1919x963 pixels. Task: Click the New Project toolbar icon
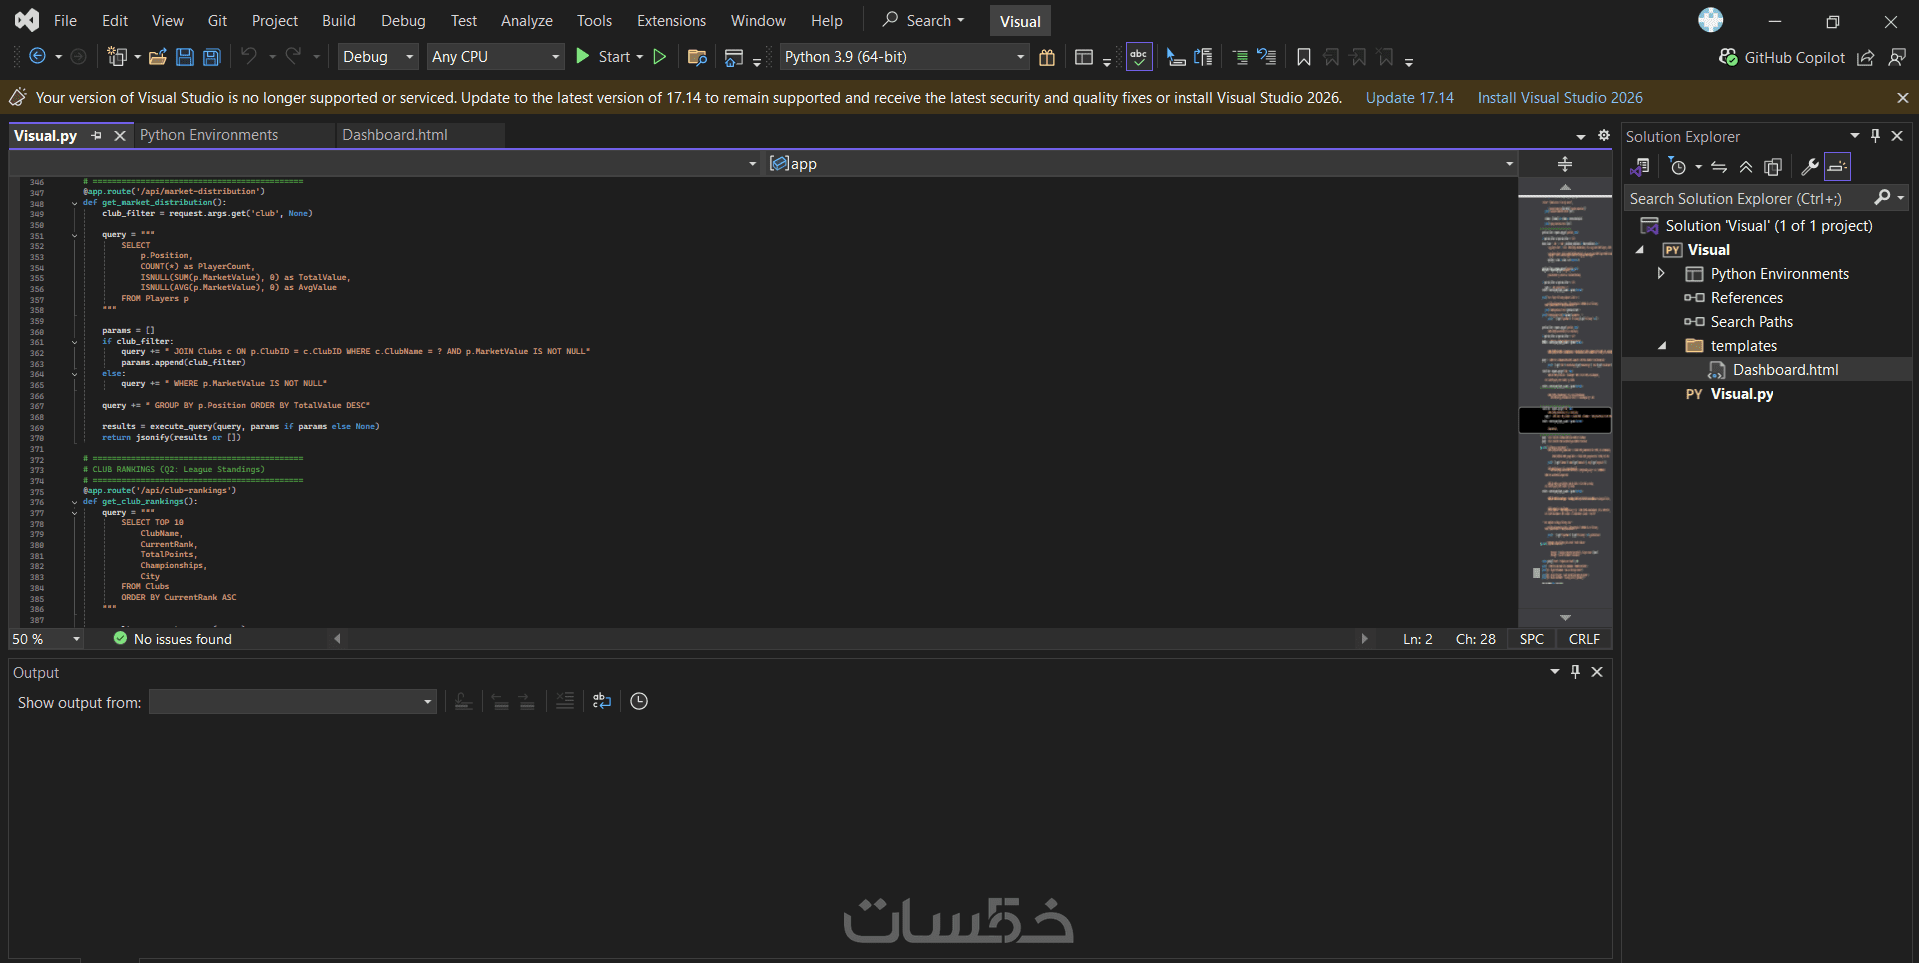[117, 57]
